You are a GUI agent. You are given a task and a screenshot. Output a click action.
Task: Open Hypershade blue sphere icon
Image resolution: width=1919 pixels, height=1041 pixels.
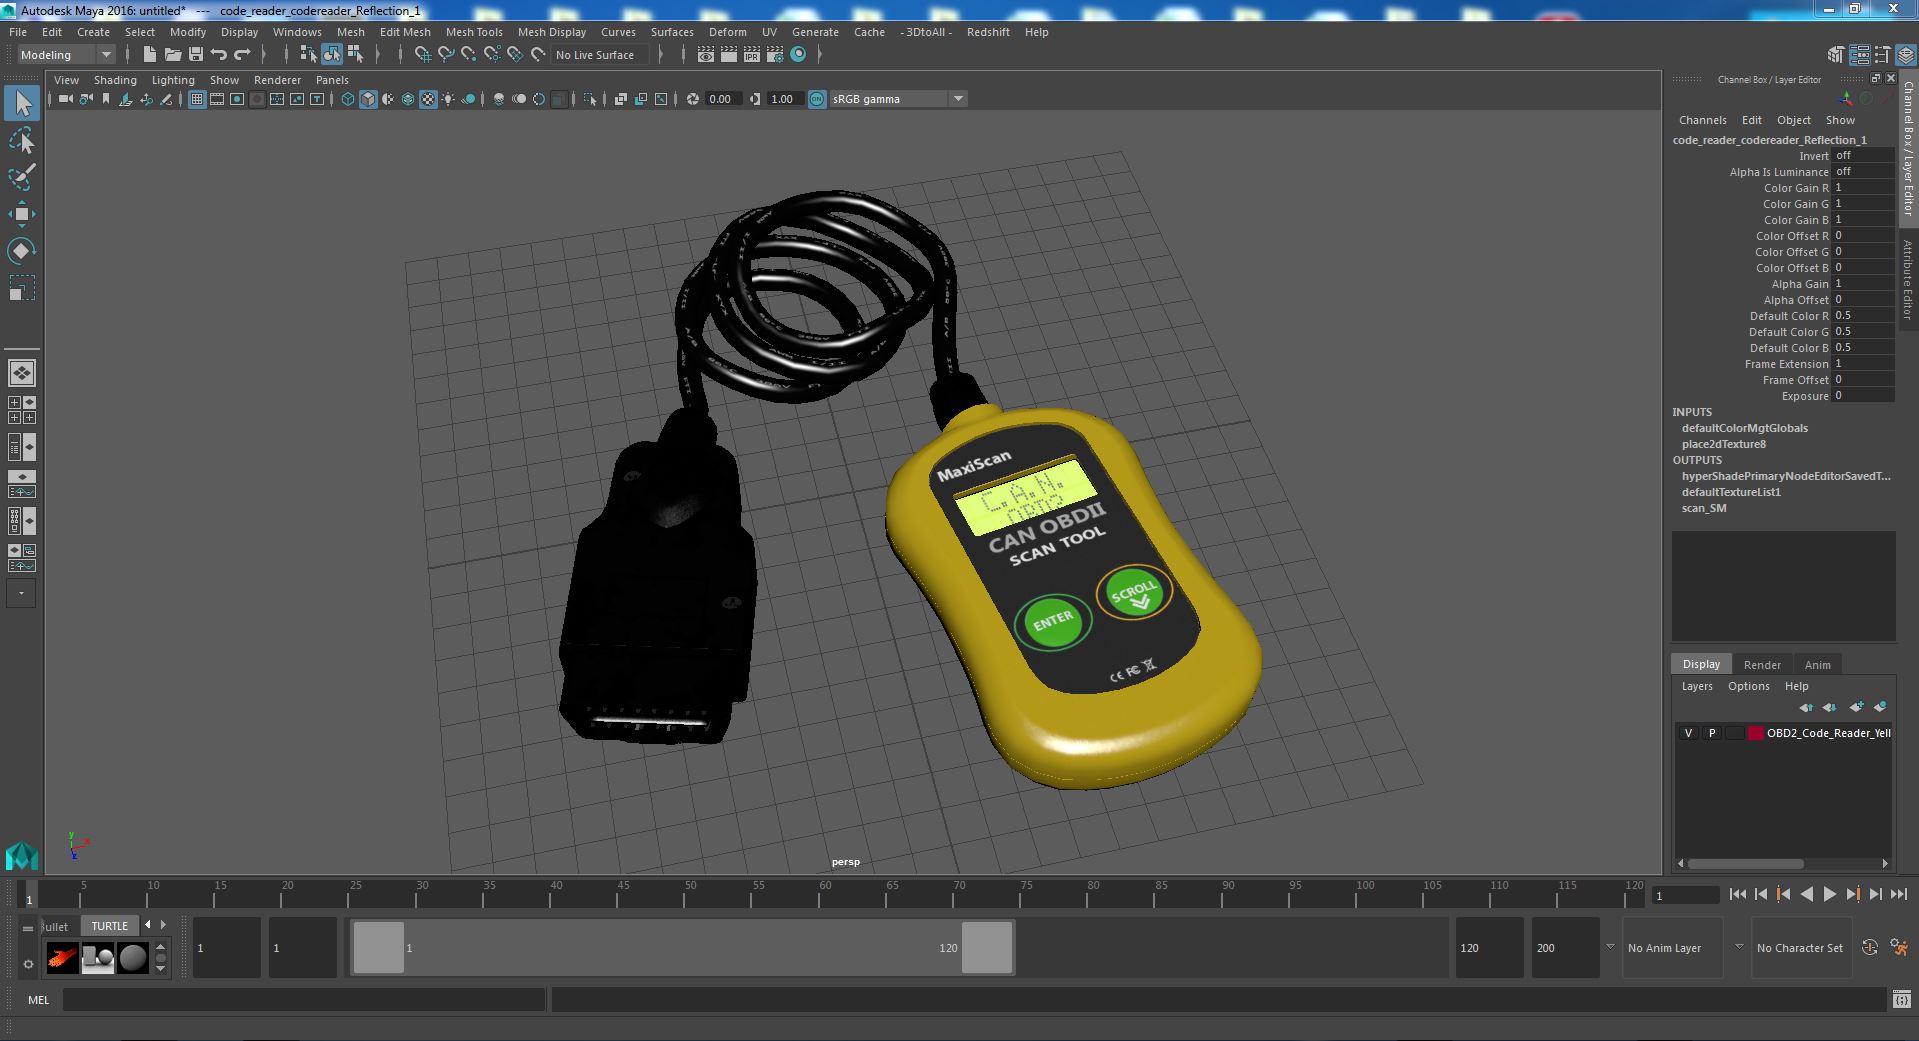798,55
